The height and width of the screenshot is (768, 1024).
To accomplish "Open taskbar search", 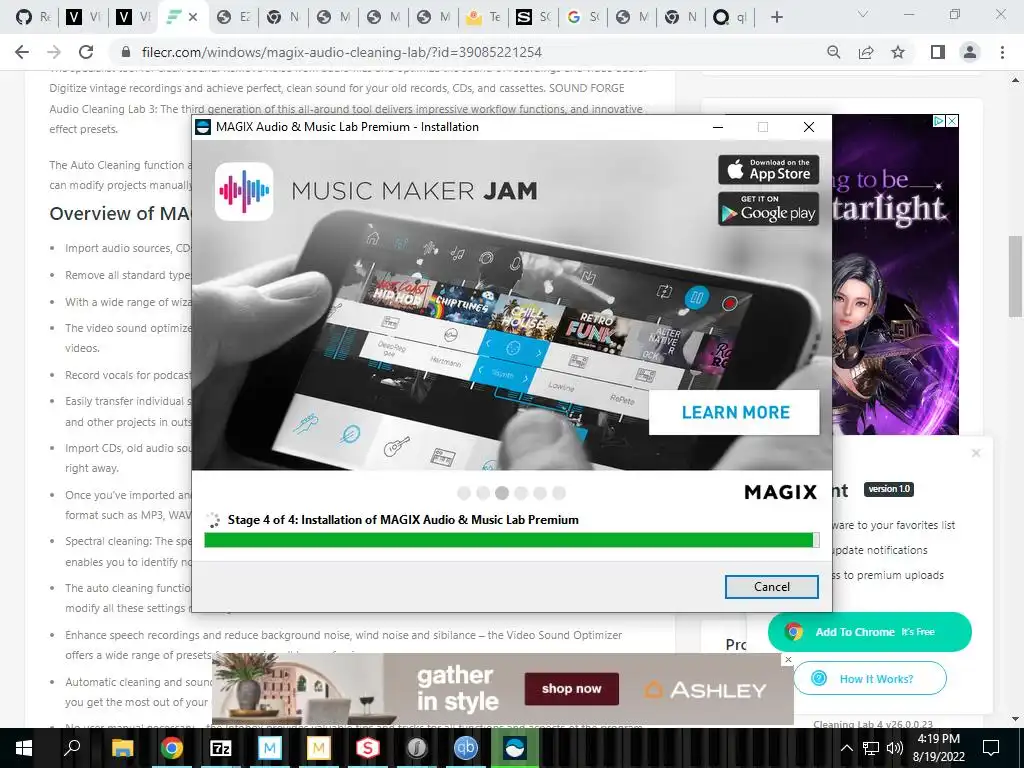I will tap(72, 748).
